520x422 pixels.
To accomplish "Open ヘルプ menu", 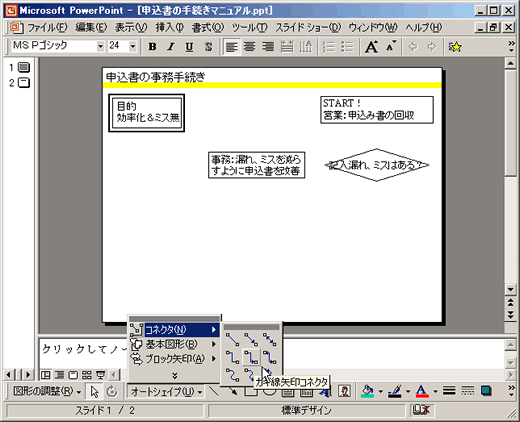I will point(424,27).
